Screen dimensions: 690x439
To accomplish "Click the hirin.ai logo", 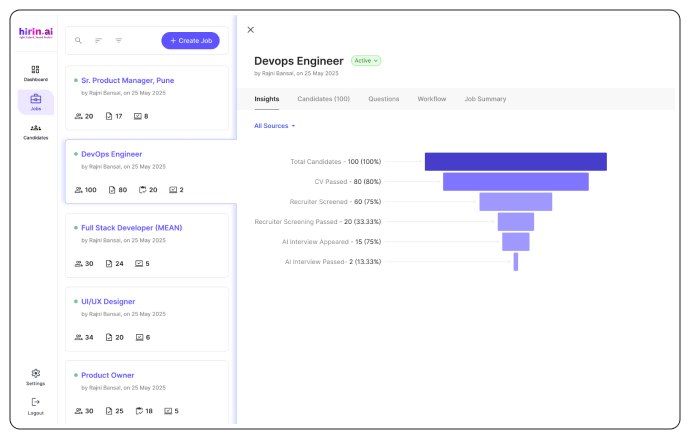I will click(36, 33).
